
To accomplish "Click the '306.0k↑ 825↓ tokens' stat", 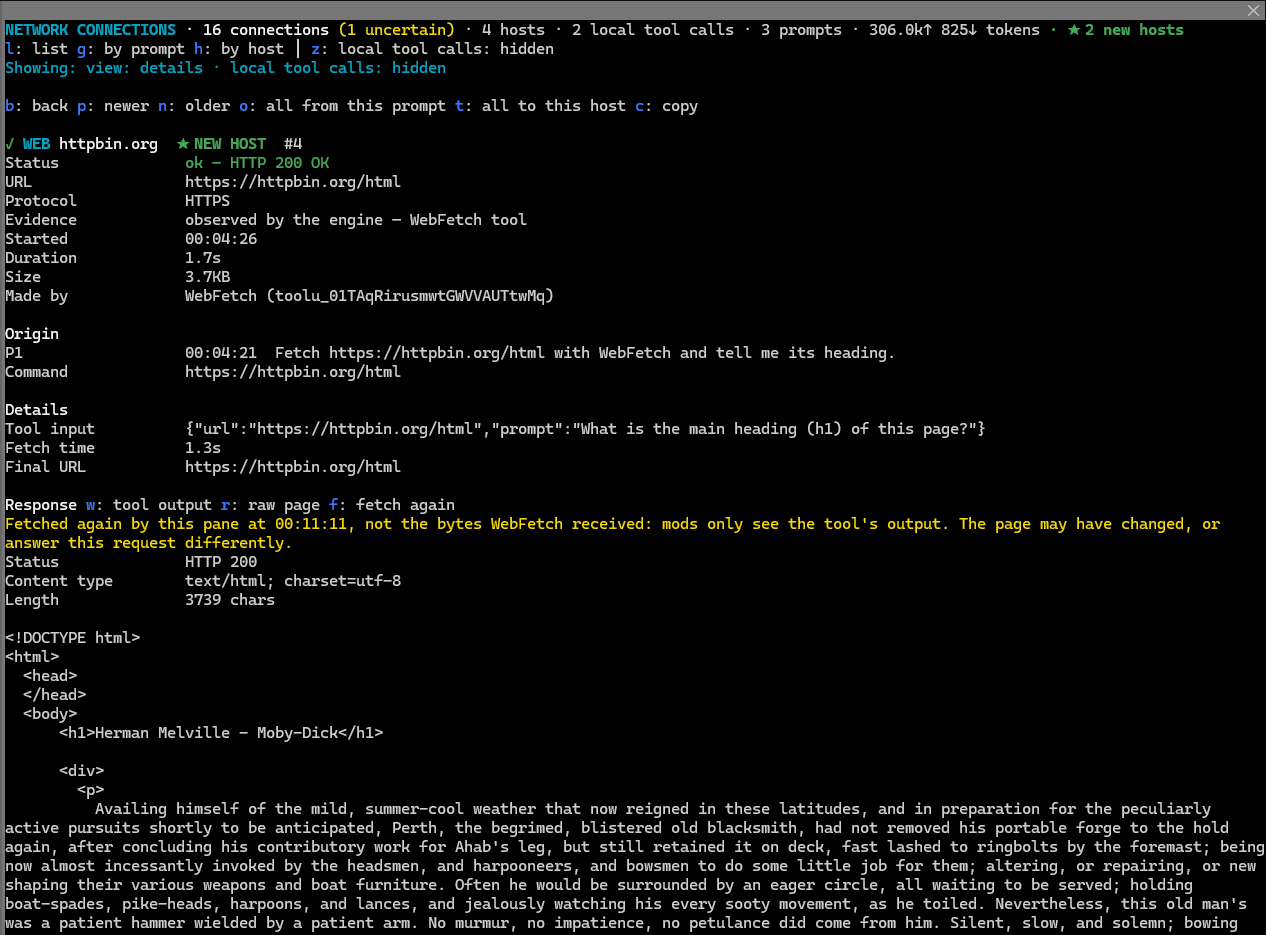I will point(954,29).
